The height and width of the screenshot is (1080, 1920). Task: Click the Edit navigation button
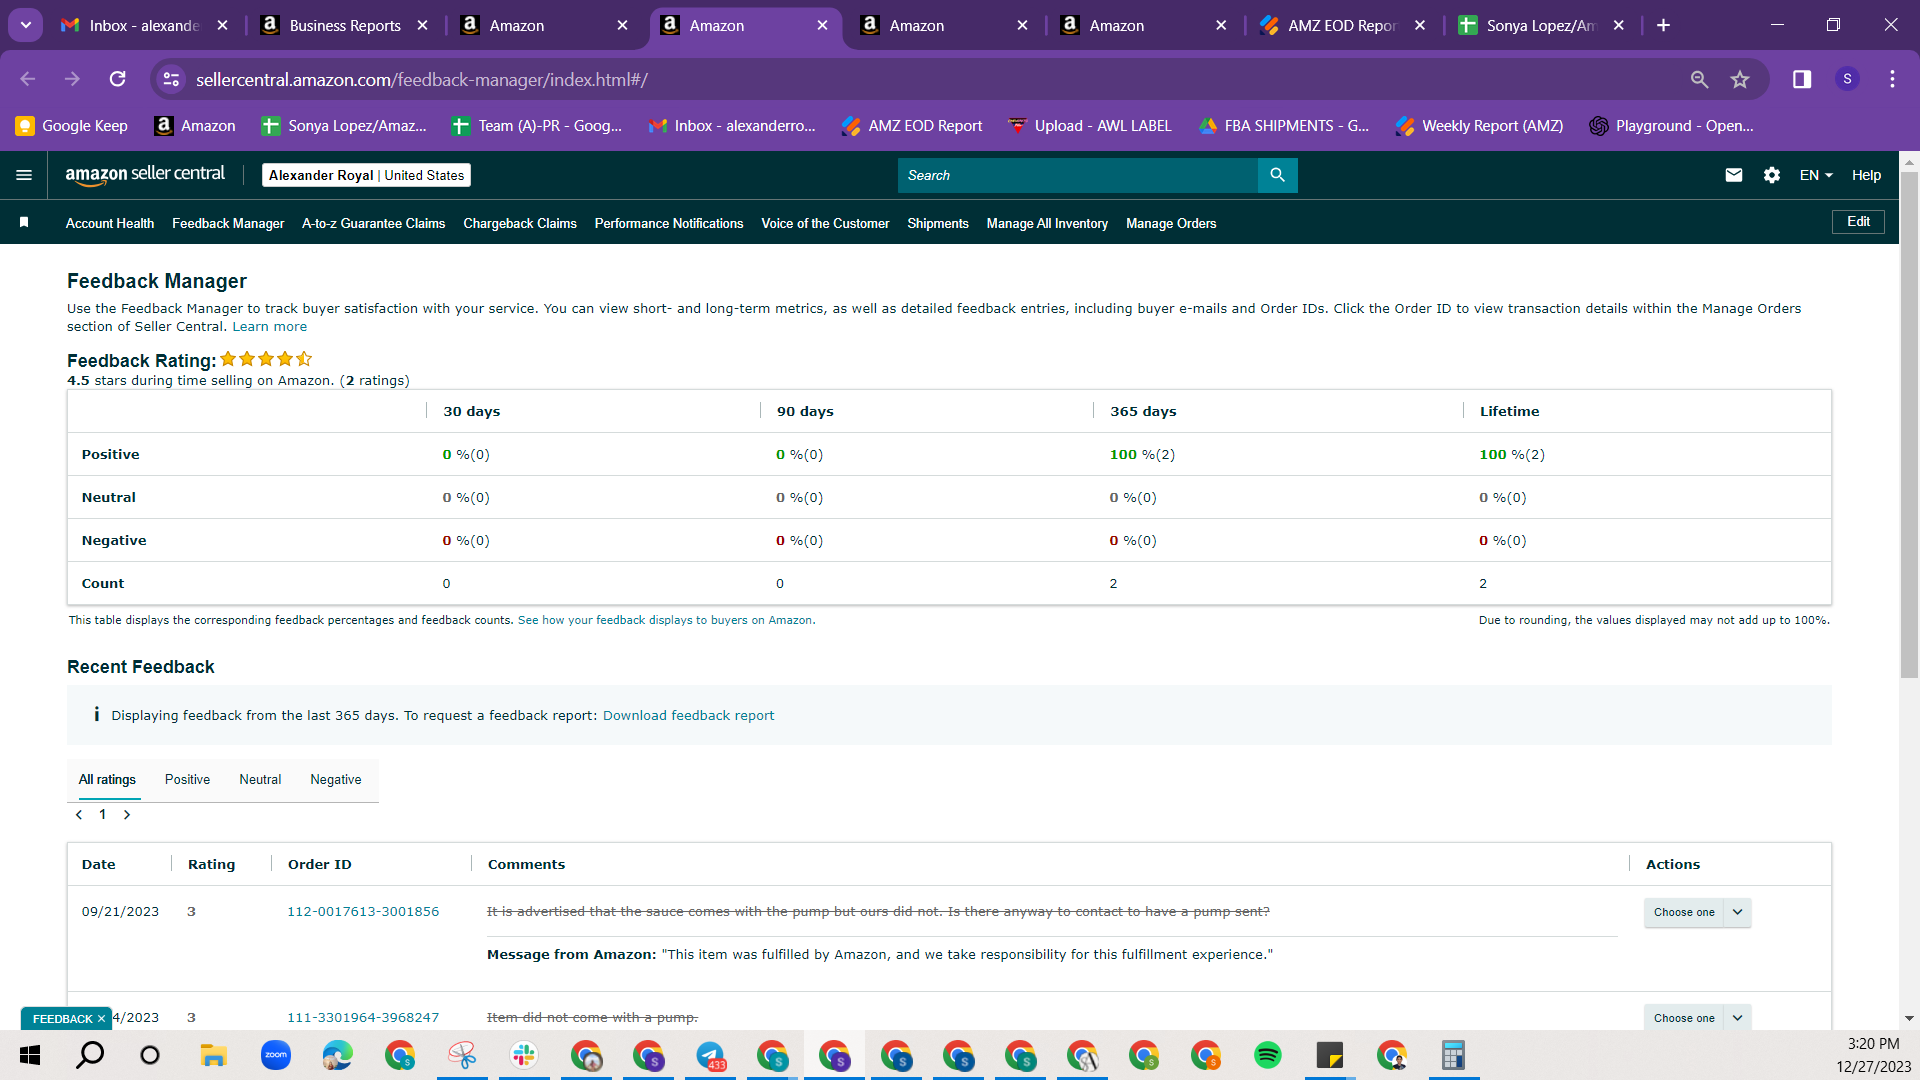pos(1858,222)
